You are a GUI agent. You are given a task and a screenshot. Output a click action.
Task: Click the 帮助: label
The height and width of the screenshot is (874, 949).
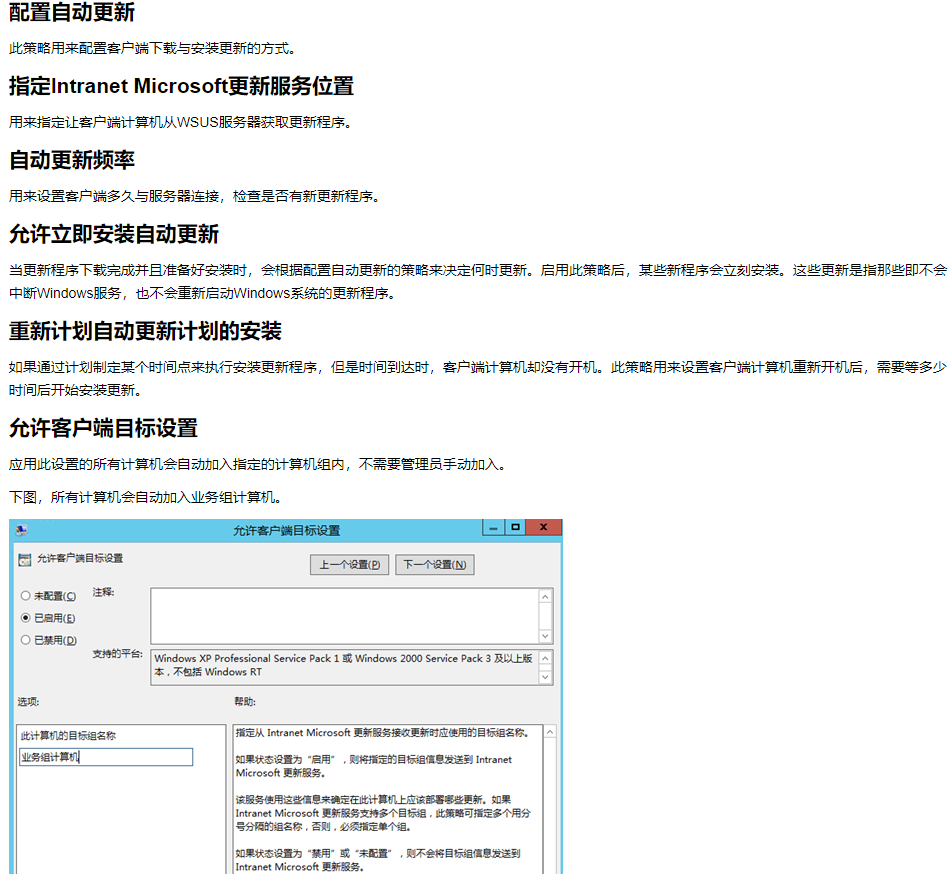pos(245,702)
